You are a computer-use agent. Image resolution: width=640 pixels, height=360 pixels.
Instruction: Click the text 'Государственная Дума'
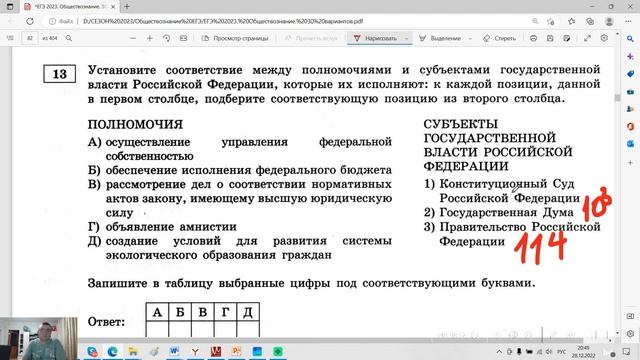point(507,212)
